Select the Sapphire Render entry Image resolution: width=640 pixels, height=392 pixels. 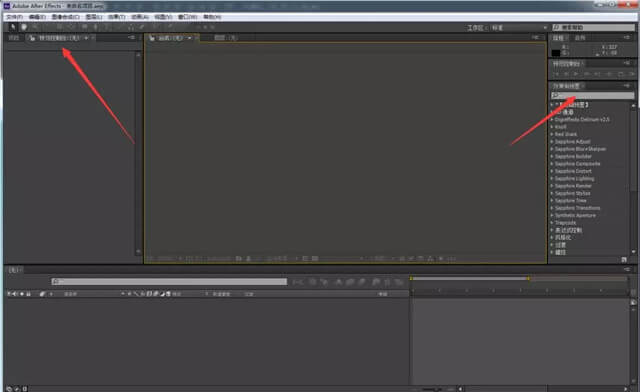tap(573, 186)
